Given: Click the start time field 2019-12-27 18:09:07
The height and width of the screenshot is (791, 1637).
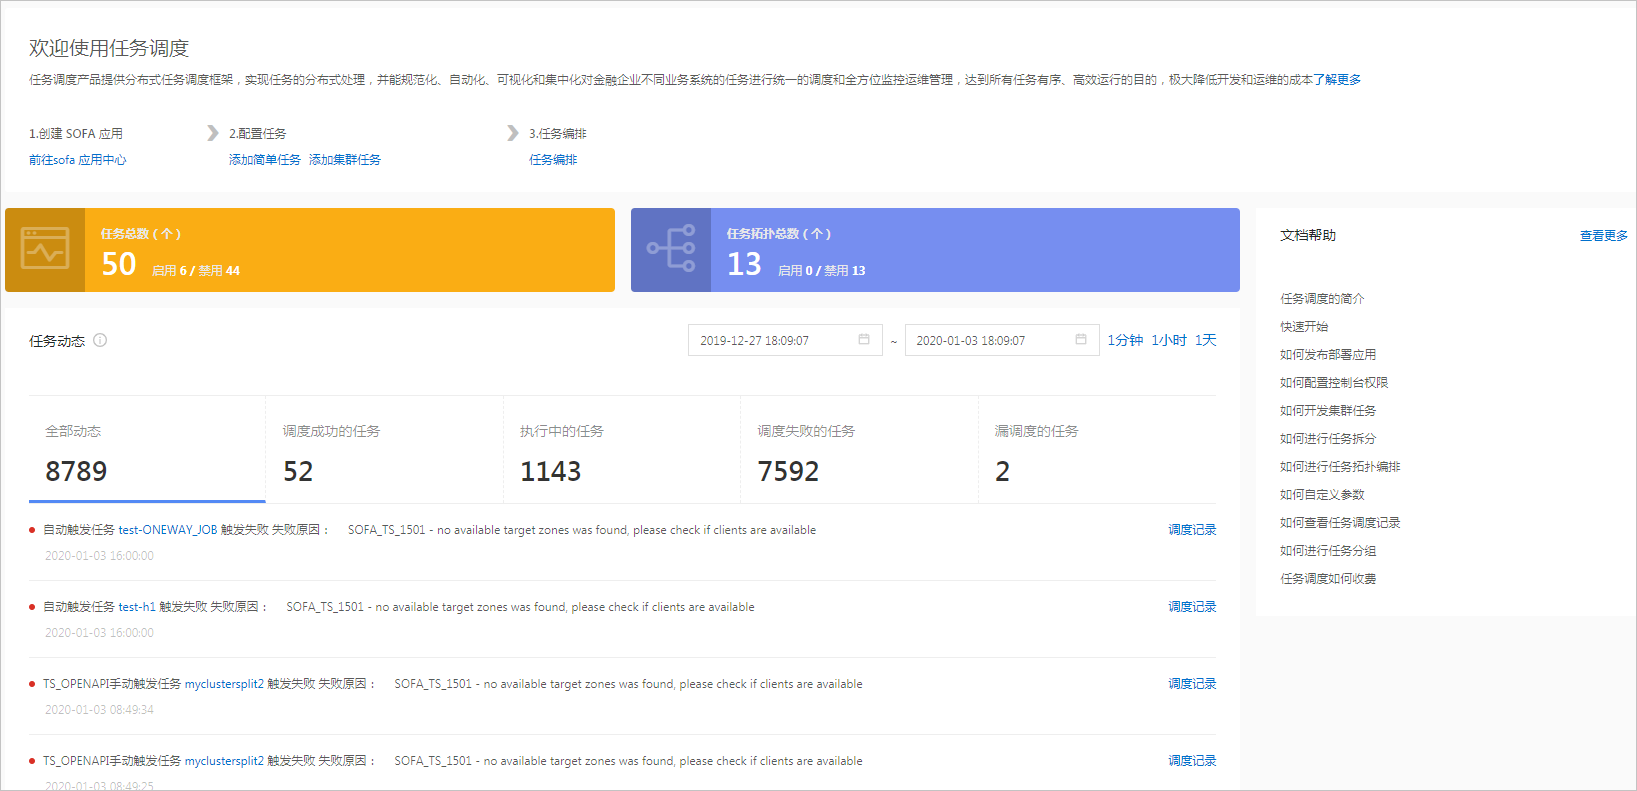Looking at the screenshot, I should (785, 340).
